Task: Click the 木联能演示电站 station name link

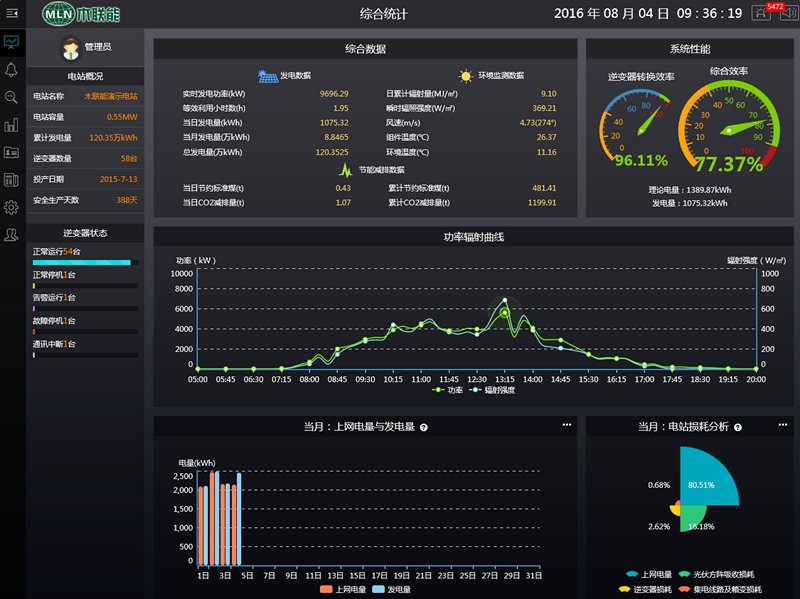Action: pyautogui.click(x=110, y=97)
